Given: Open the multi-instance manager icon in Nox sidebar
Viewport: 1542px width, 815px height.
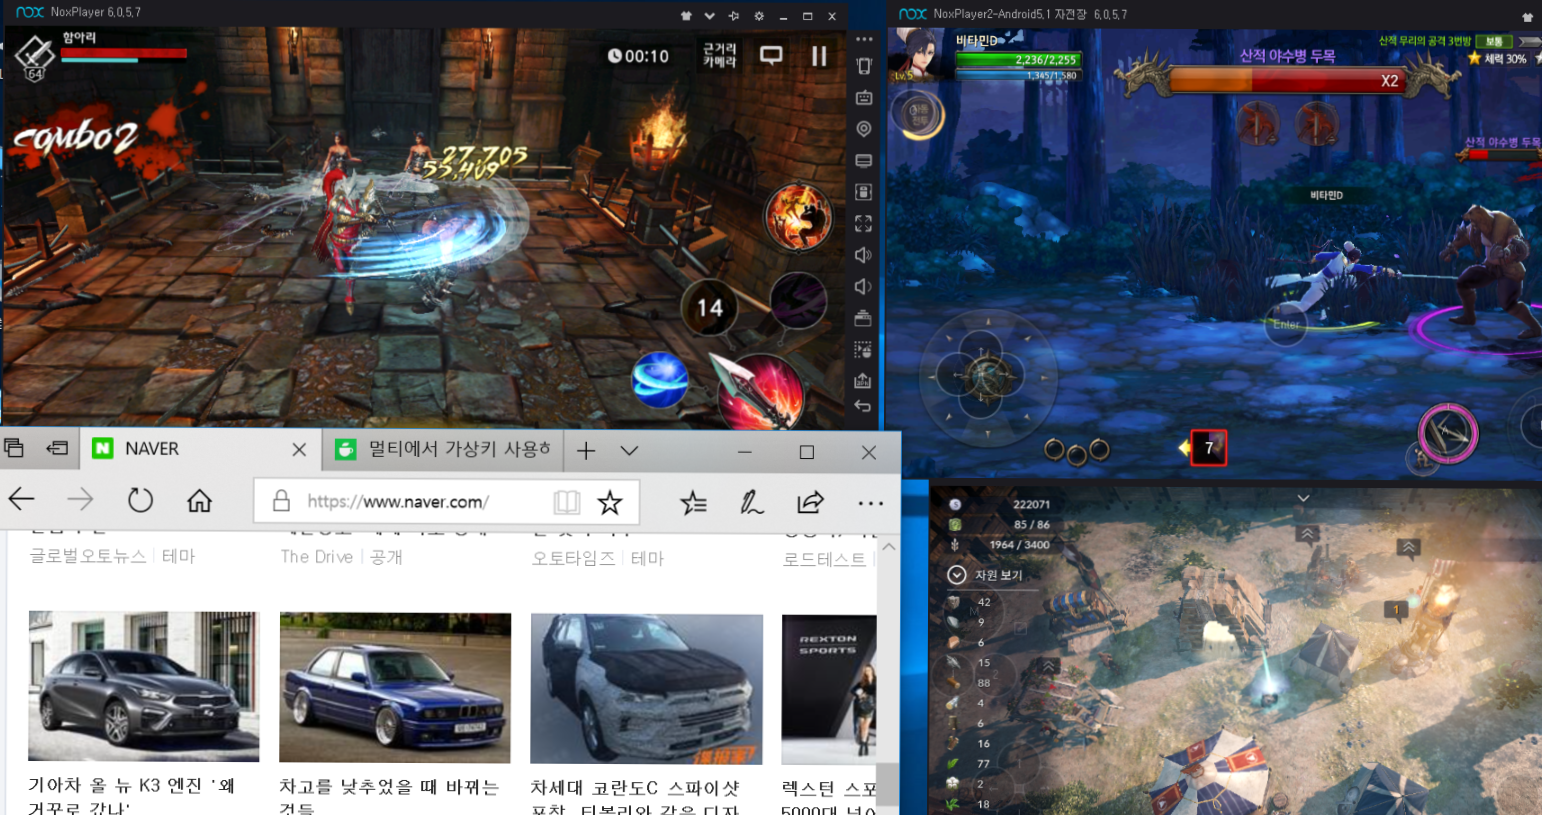Looking at the screenshot, I should (864, 318).
